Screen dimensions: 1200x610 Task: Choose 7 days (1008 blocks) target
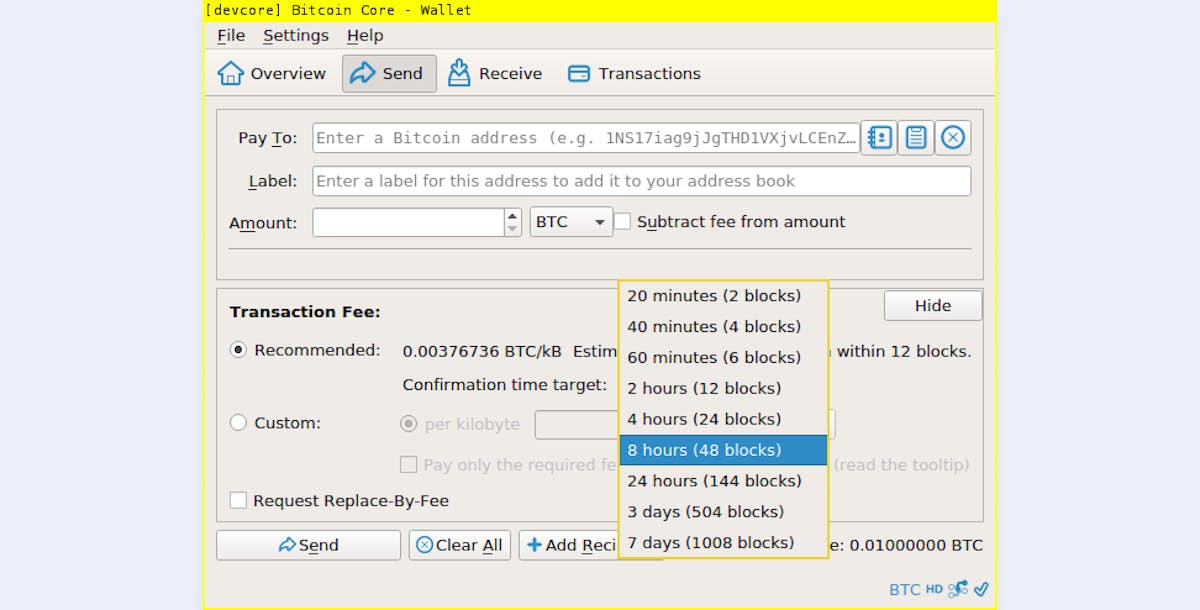click(723, 543)
